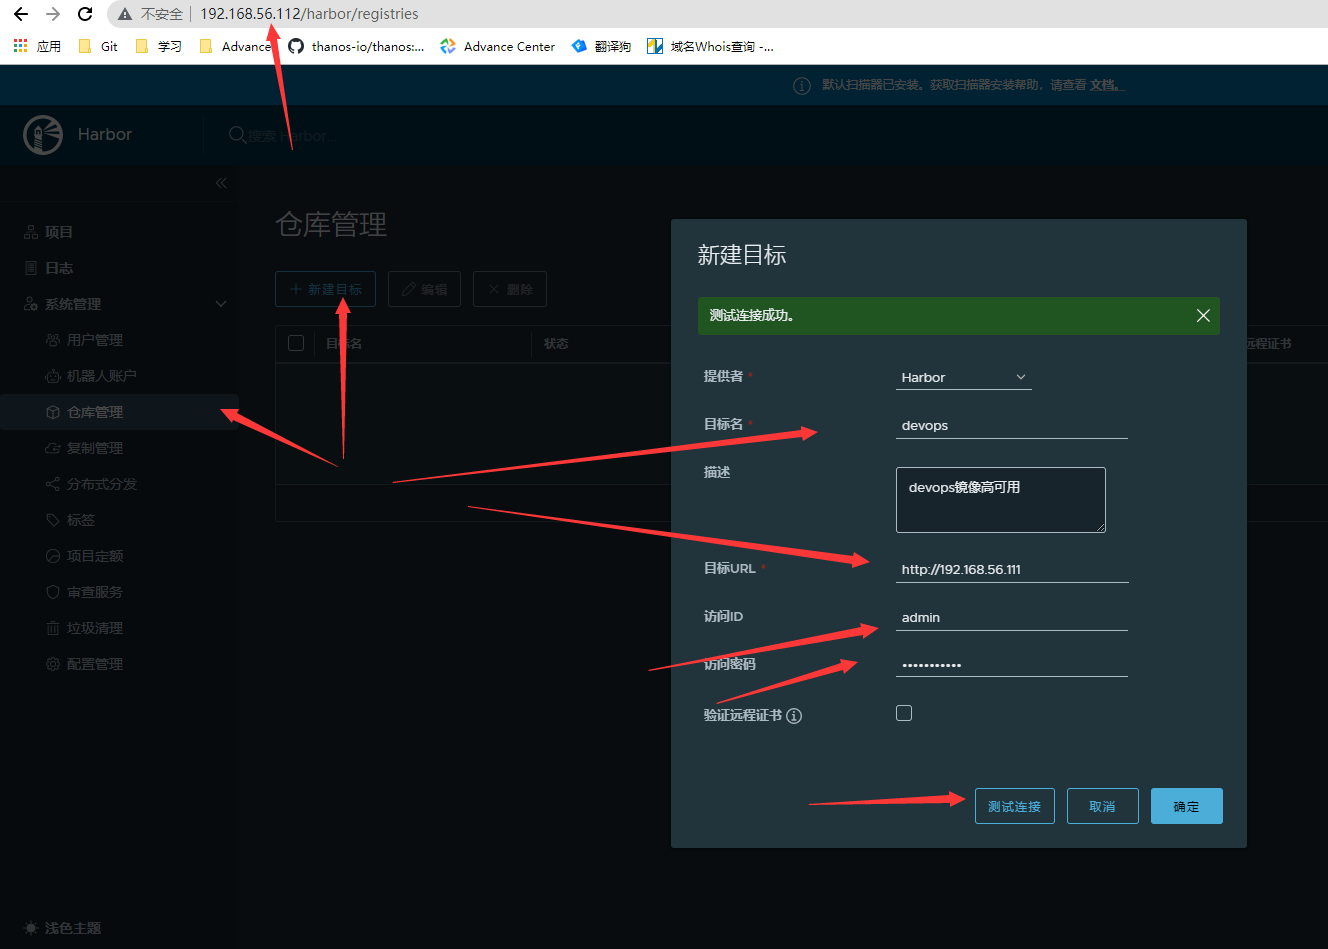Open the 提供者 Harbor dropdown
1328x949 pixels.
pos(963,377)
